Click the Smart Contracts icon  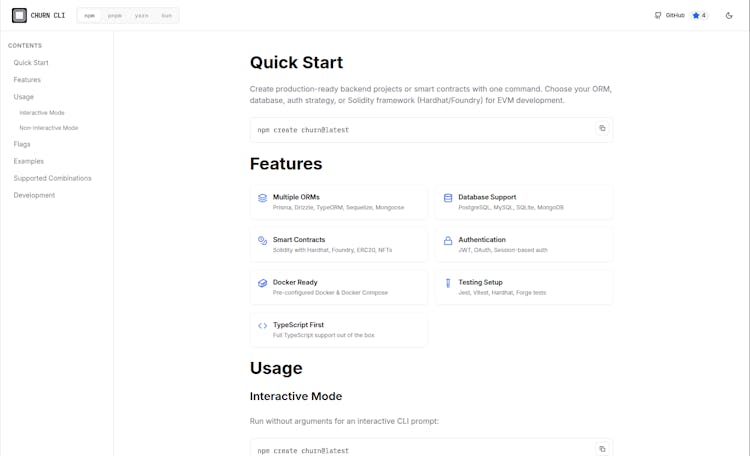coord(262,241)
